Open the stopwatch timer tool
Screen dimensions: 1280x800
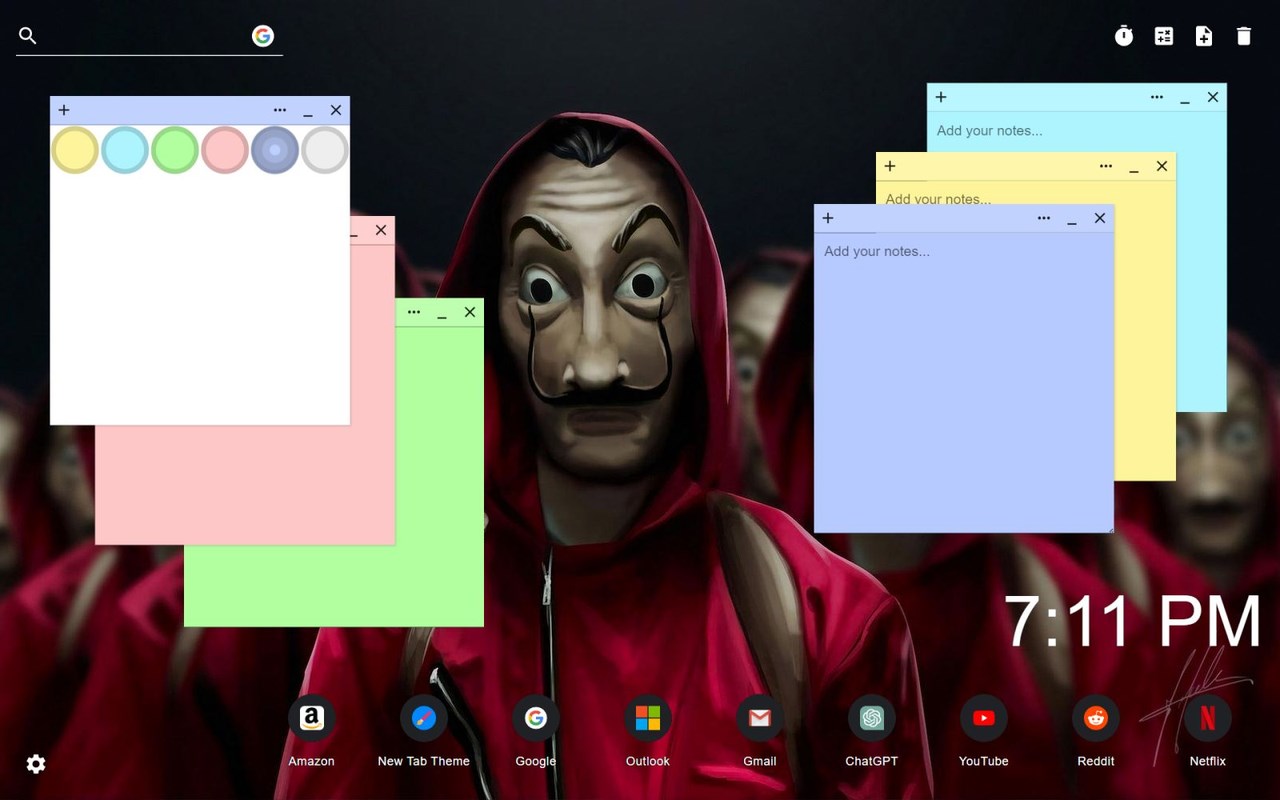click(x=1124, y=36)
